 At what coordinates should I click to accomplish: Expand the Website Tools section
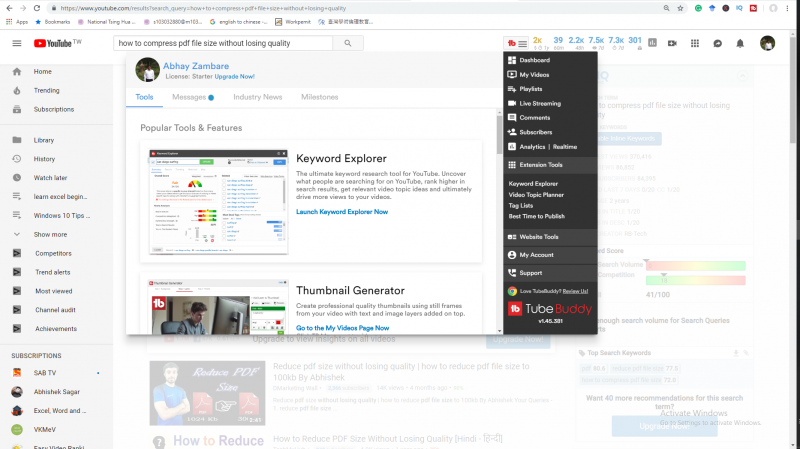(538, 237)
